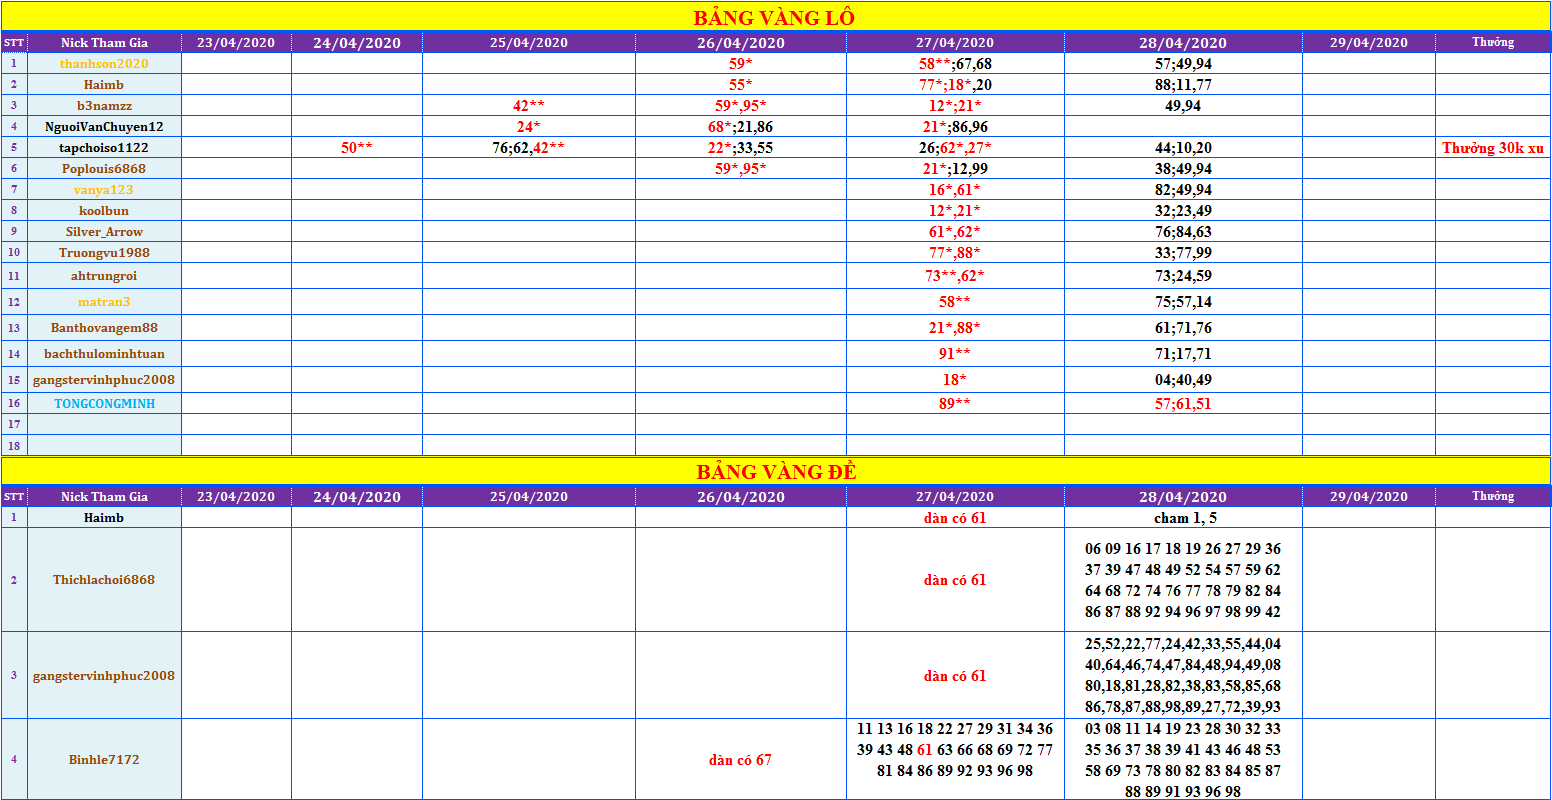Image resolution: width=1552 pixels, height=800 pixels.
Task: Select nick Silver_Arrow
Action: click(104, 231)
